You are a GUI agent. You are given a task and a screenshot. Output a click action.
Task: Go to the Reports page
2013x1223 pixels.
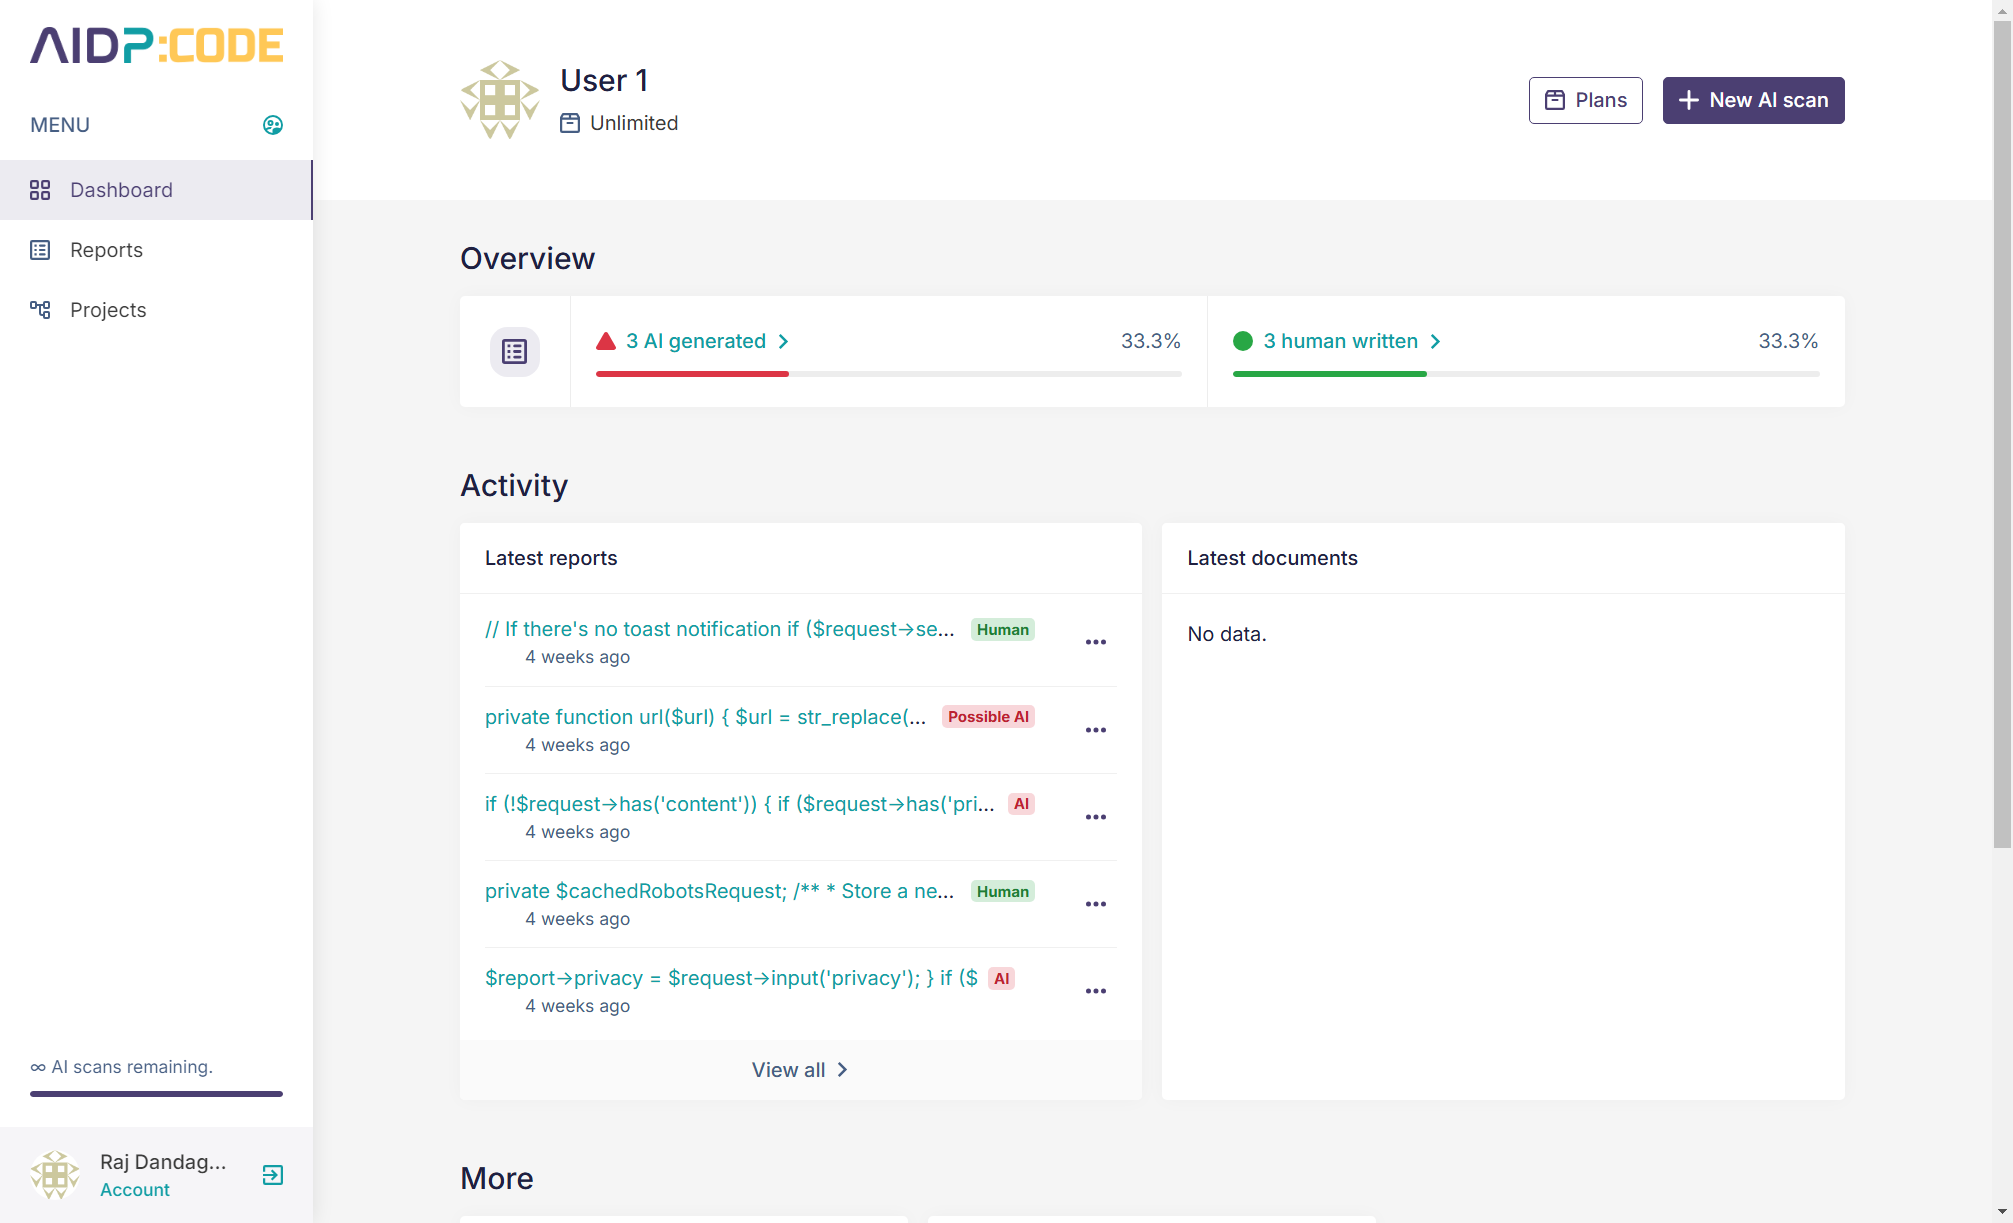click(x=106, y=250)
